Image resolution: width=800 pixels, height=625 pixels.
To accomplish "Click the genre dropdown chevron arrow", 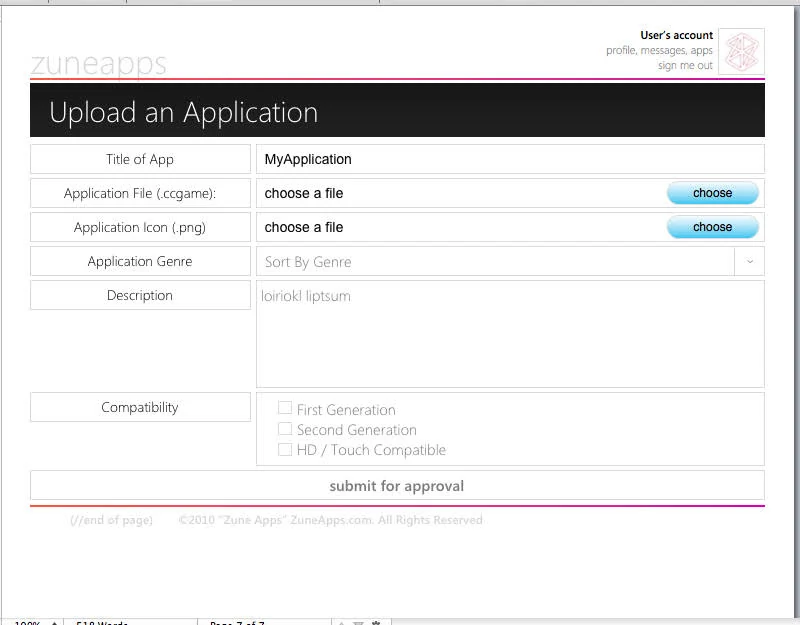I will point(749,261).
